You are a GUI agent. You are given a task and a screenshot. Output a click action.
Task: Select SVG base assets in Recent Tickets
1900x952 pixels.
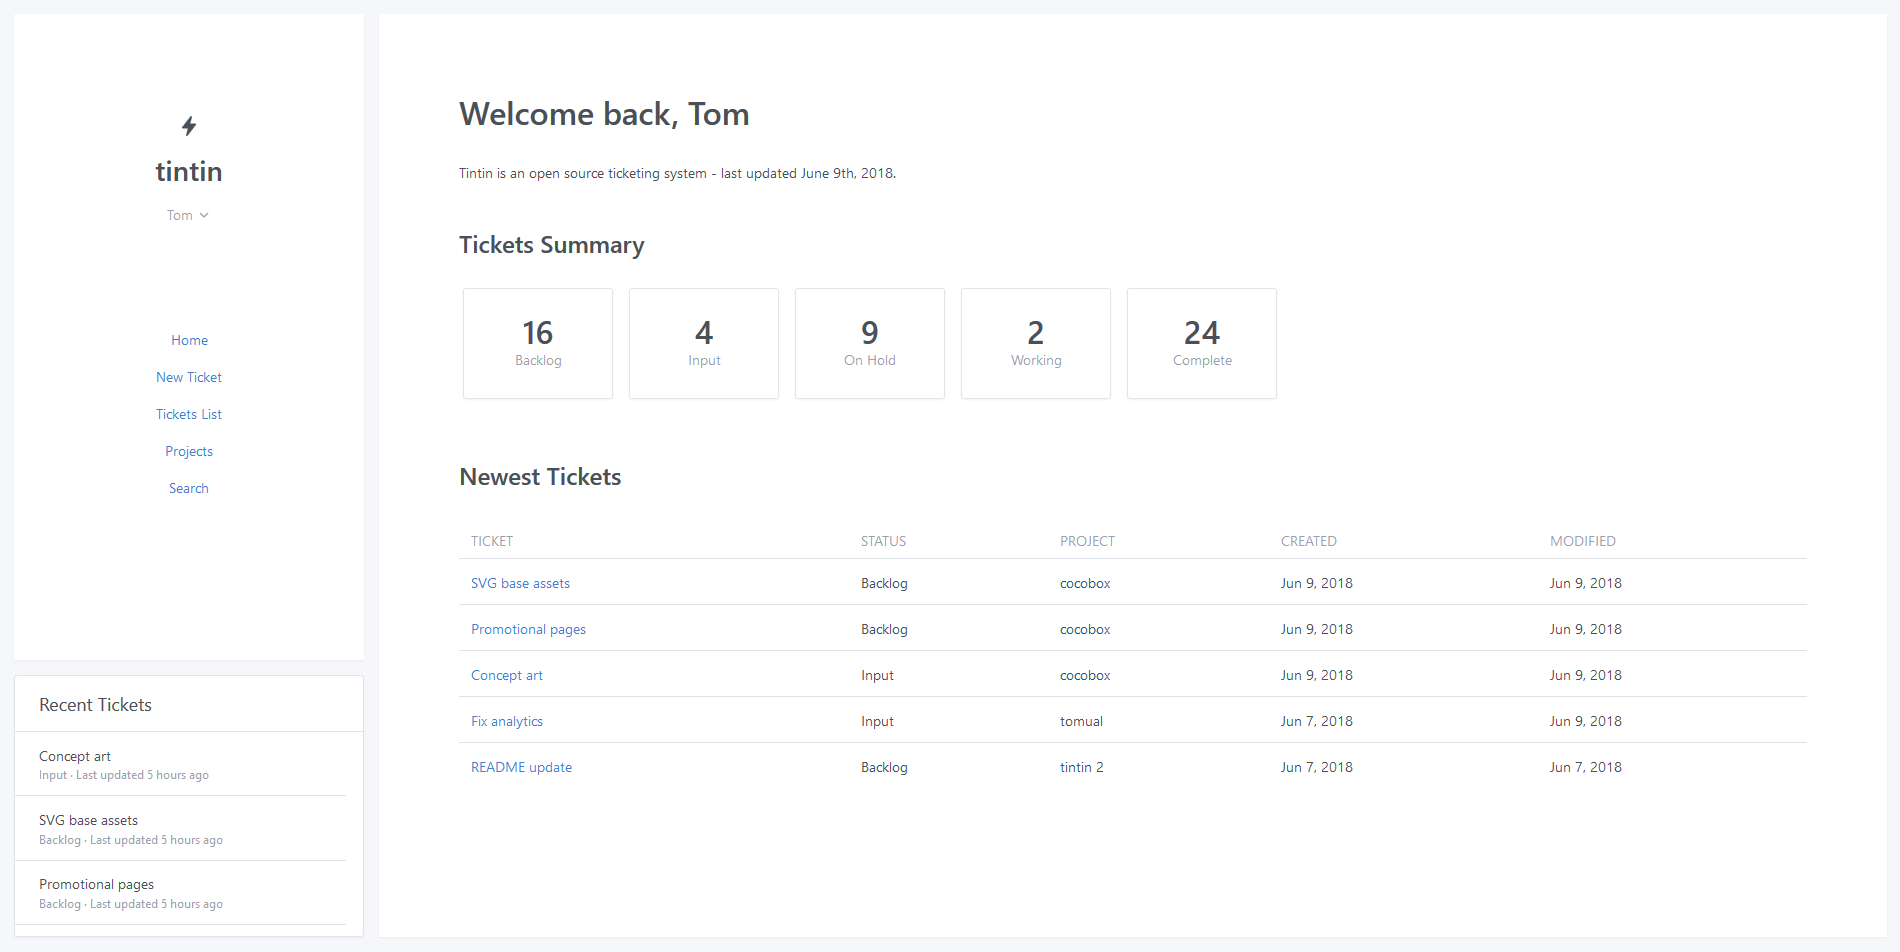pyautogui.click(x=88, y=820)
